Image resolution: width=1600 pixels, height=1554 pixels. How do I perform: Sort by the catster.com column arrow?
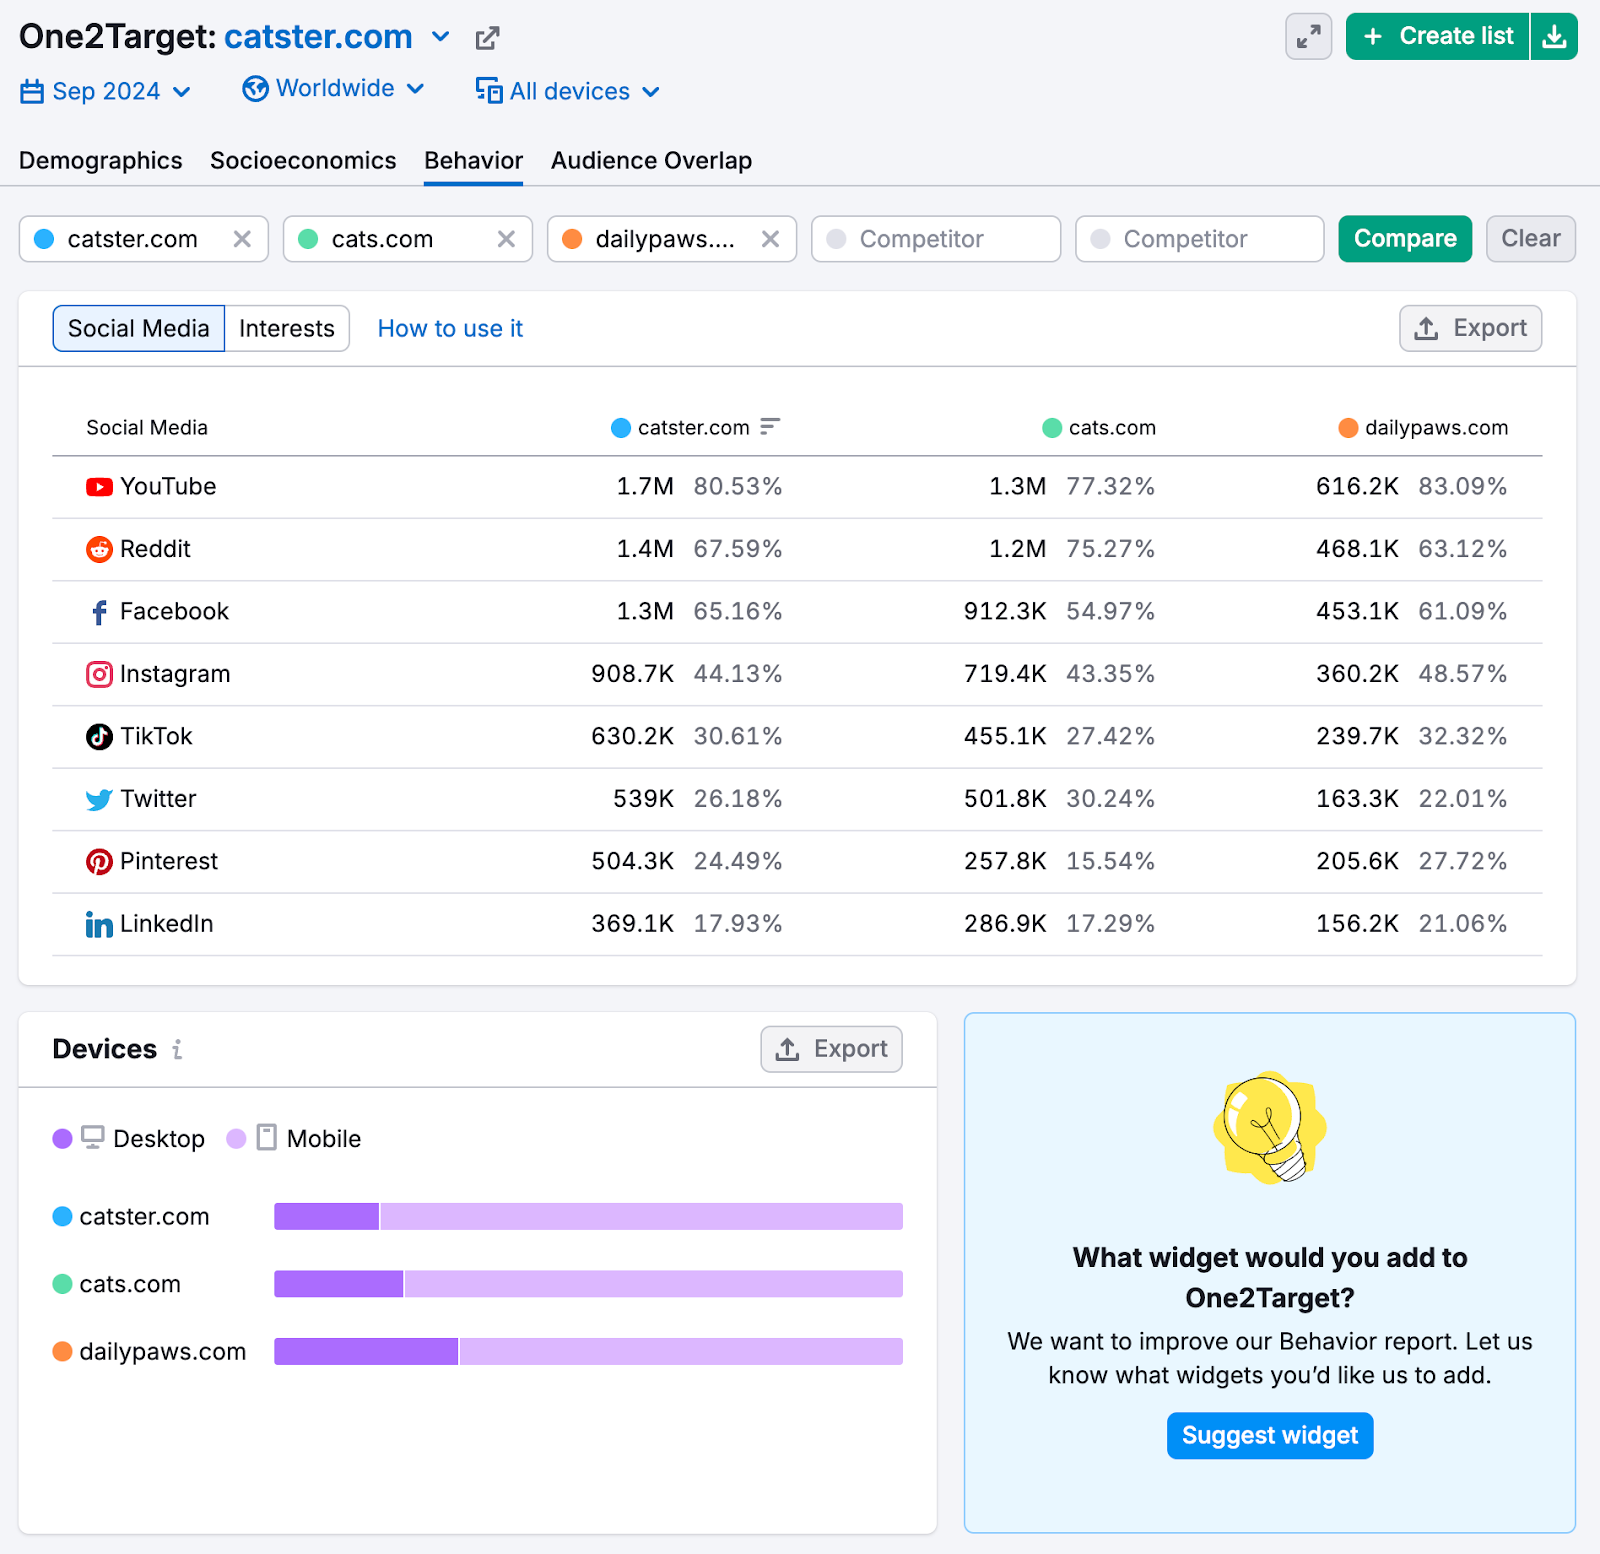pyautogui.click(x=768, y=427)
